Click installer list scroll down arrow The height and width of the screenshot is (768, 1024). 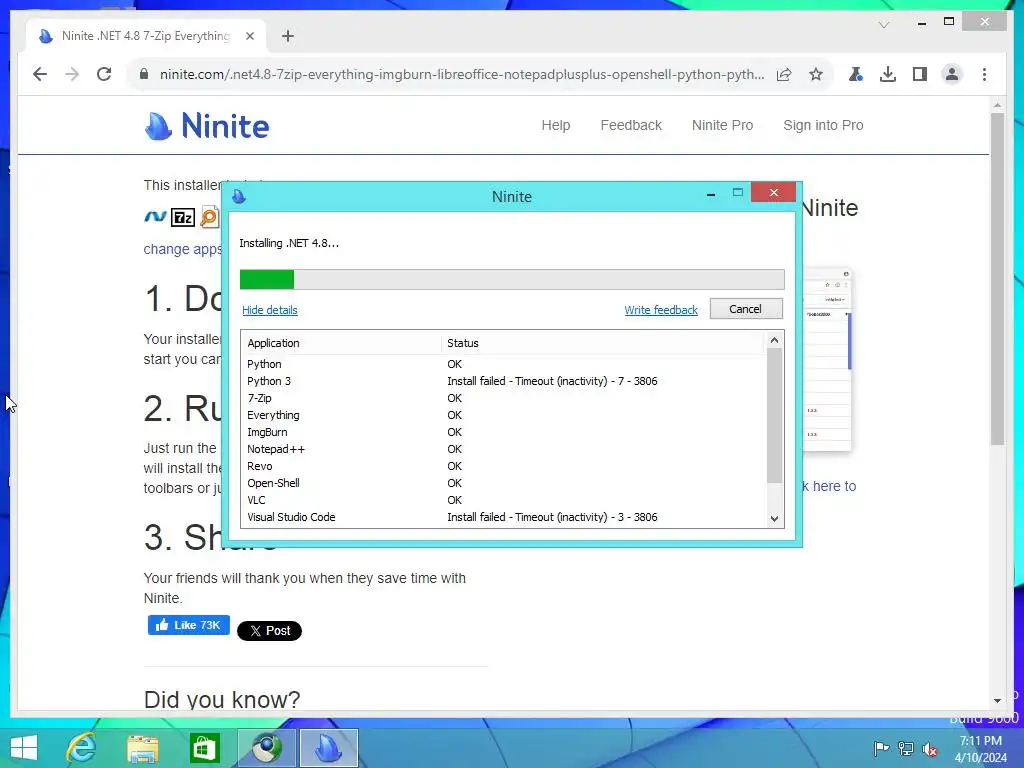tap(774, 519)
